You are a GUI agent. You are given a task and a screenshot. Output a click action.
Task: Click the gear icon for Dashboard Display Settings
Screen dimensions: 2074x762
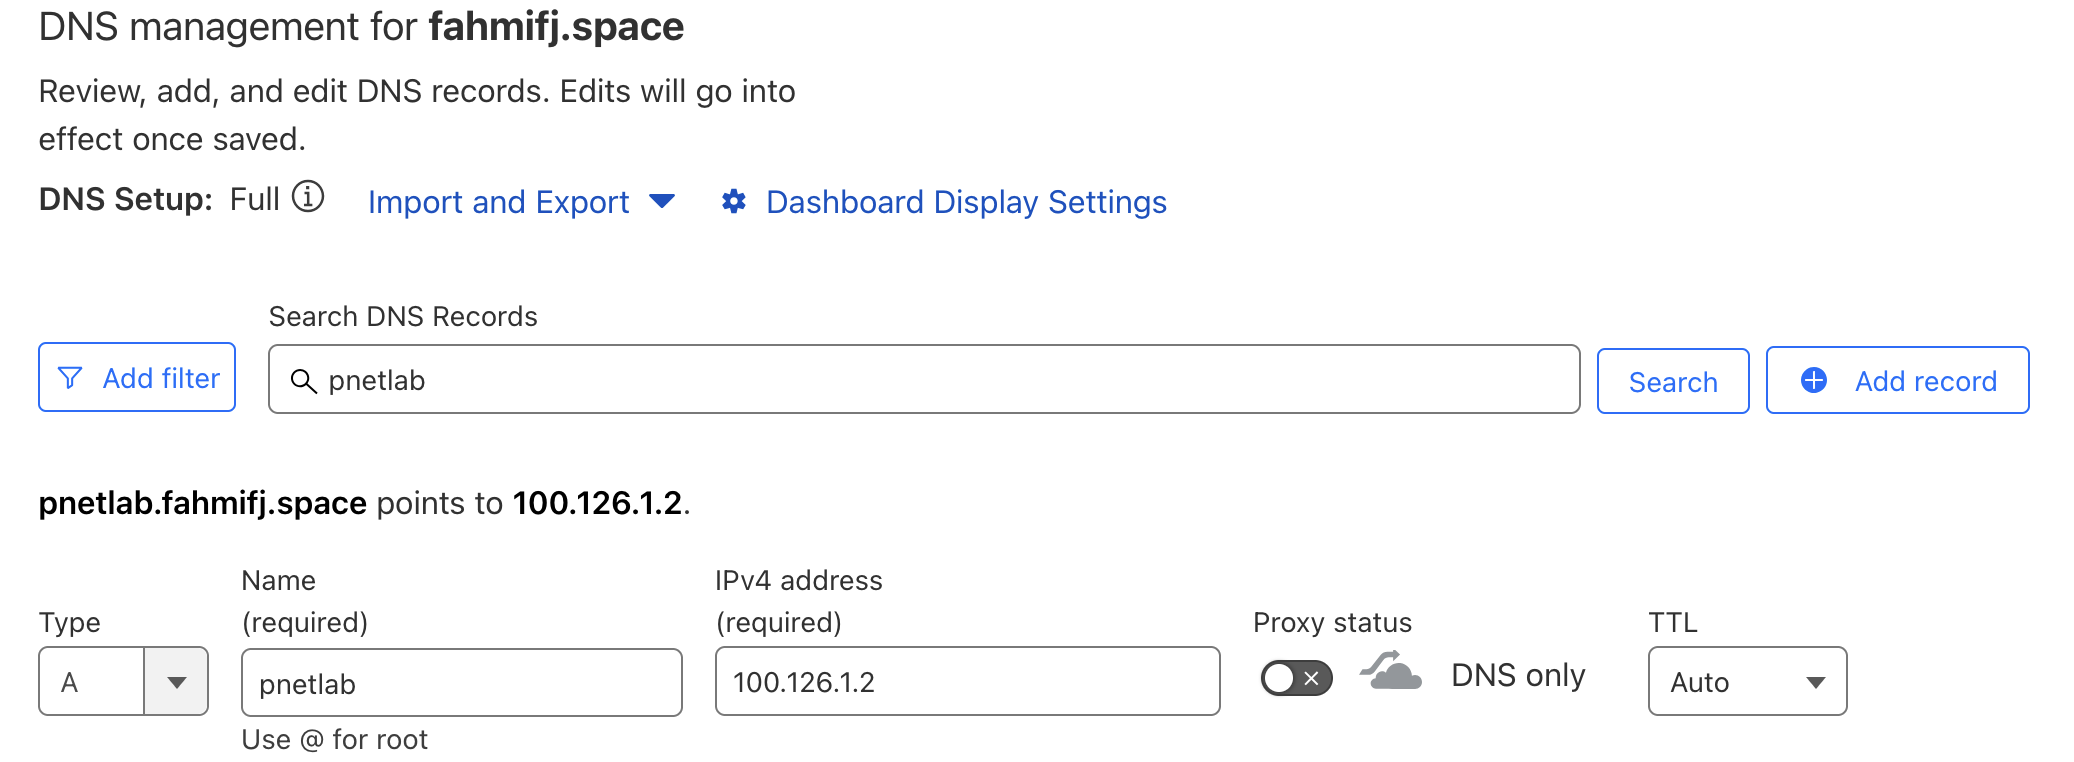click(x=734, y=201)
